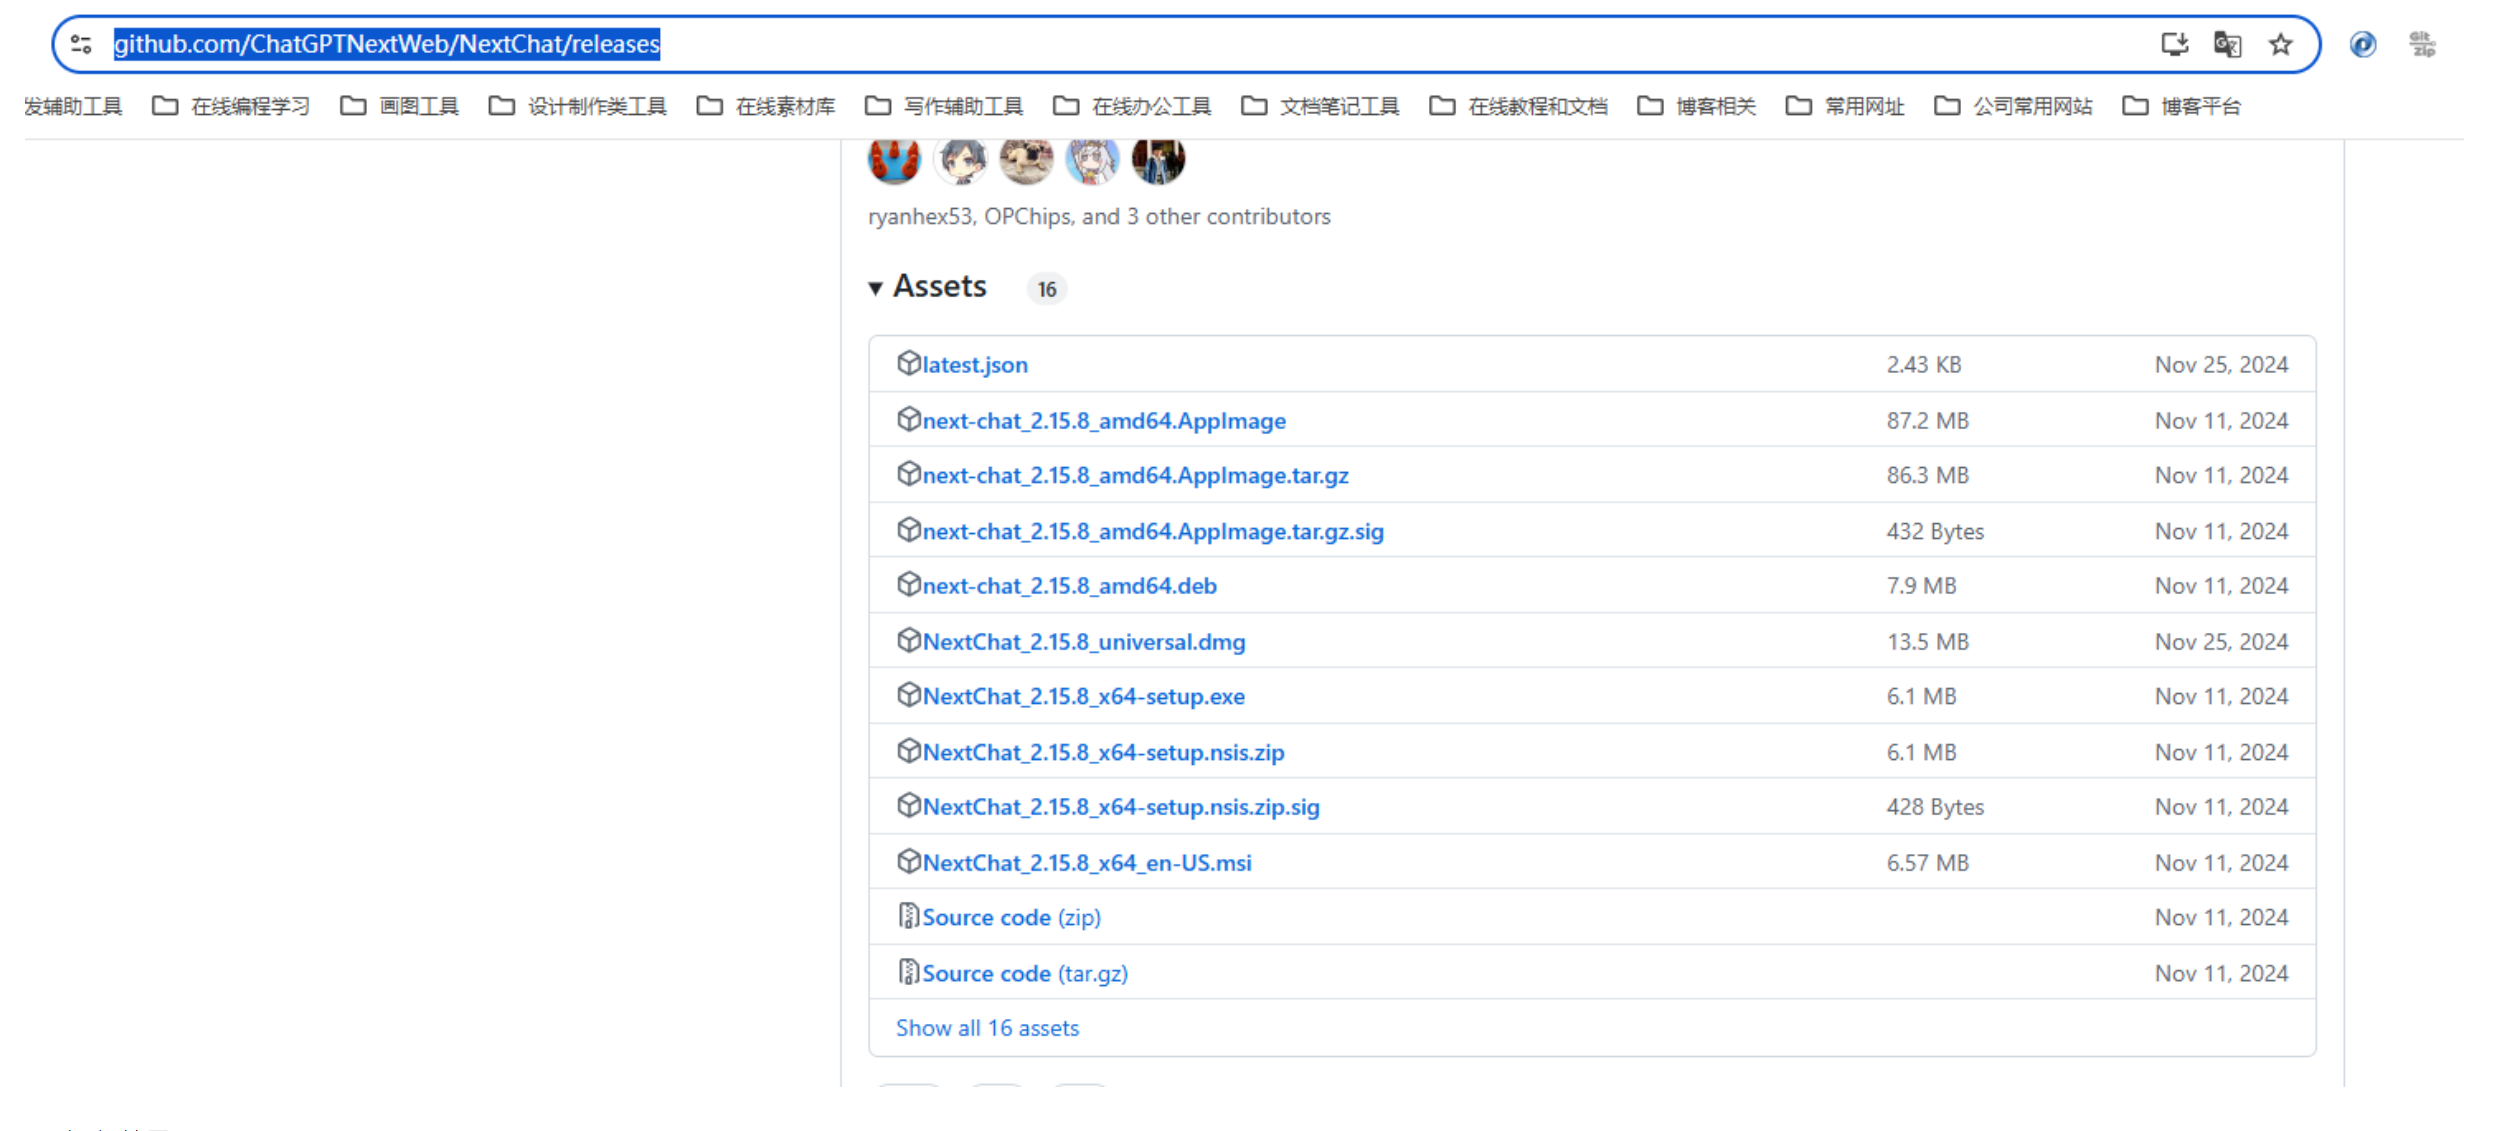Image resolution: width=2493 pixels, height=1131 pixels.
Task: Download NextChat_2.15.8_x64-setup.exe
Action: click(x=1083, y=696)
